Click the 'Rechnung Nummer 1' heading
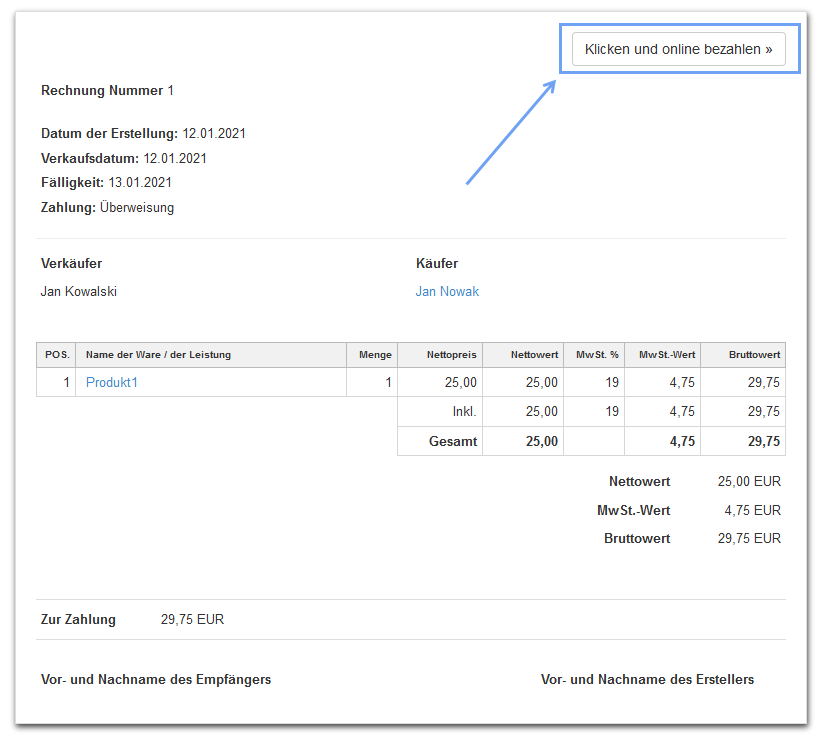The image size is (825, 744). pos(107,91)
